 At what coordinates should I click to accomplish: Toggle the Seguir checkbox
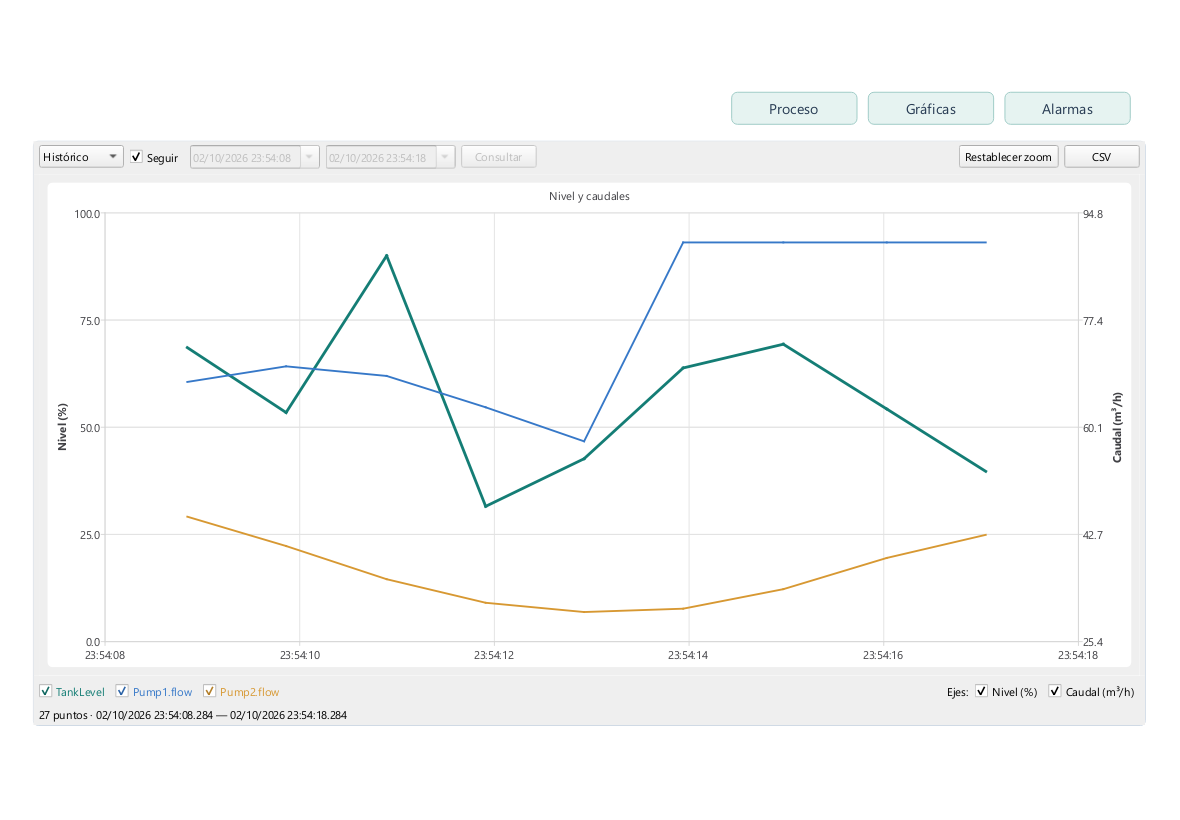tap(136, 156)
